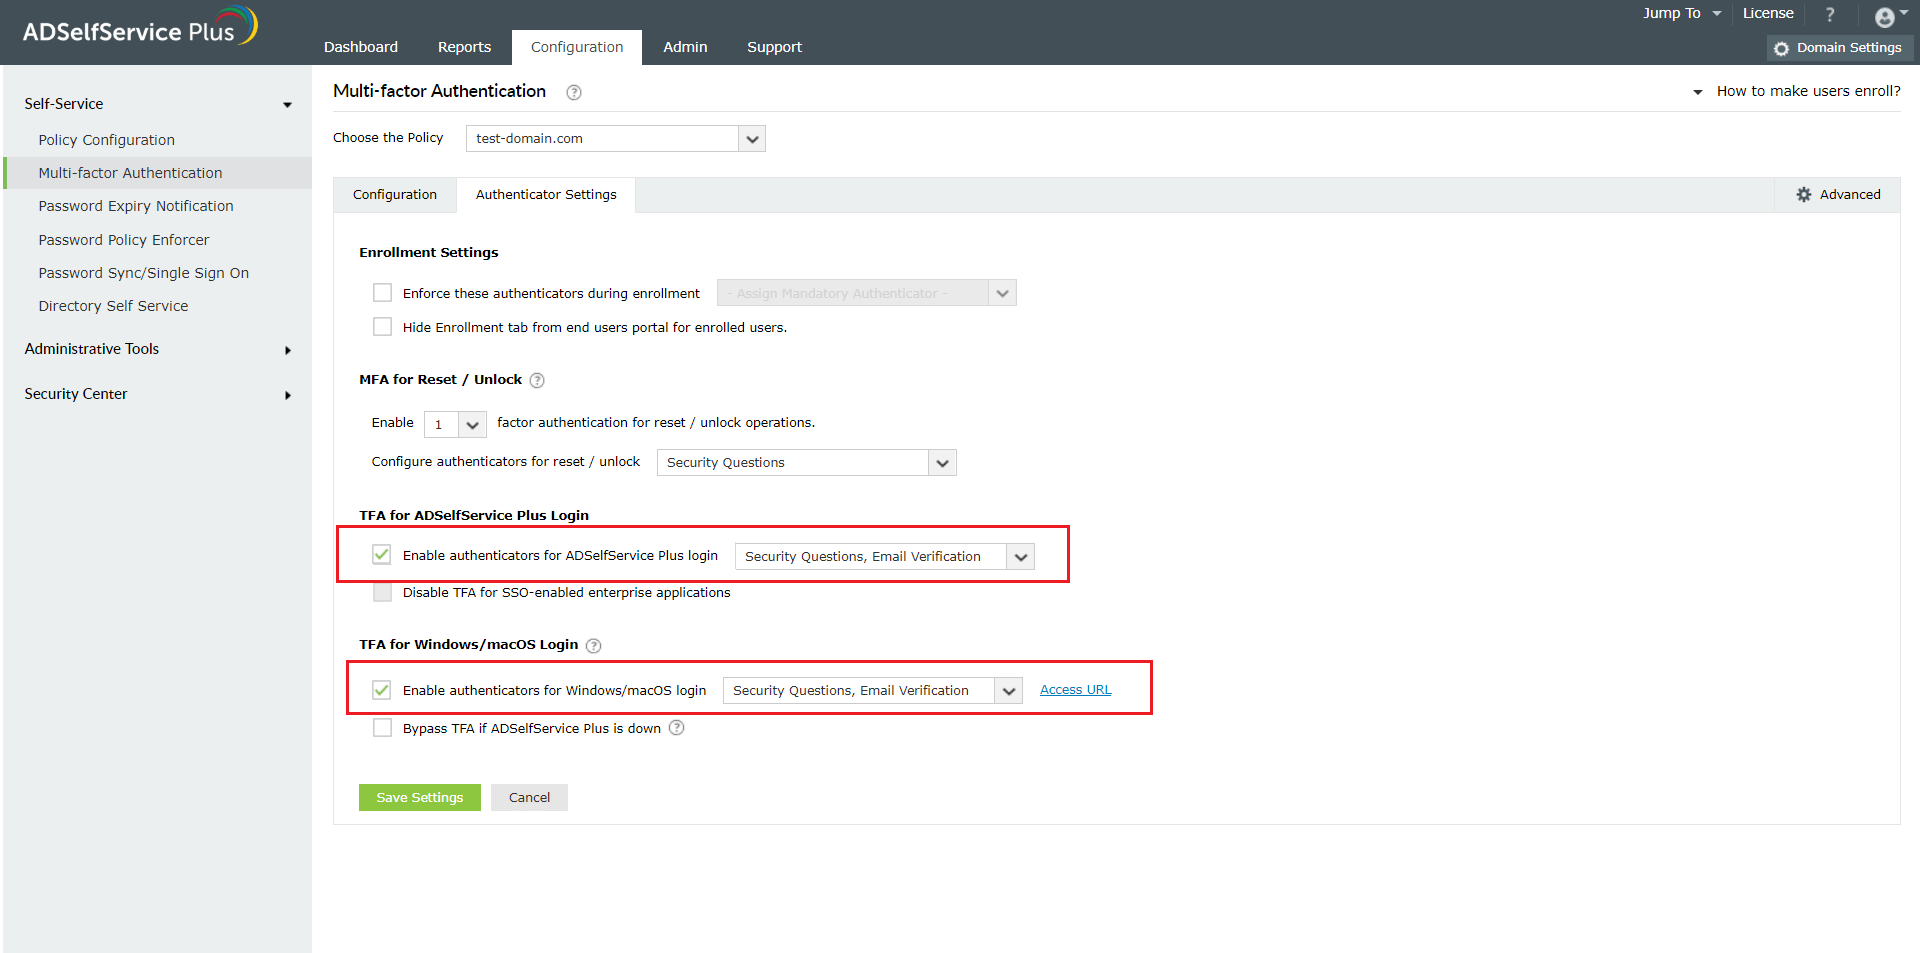The image size is (1920, 953).
Task: Click the ADSelfService Plus logo
Action: (140, 27)
